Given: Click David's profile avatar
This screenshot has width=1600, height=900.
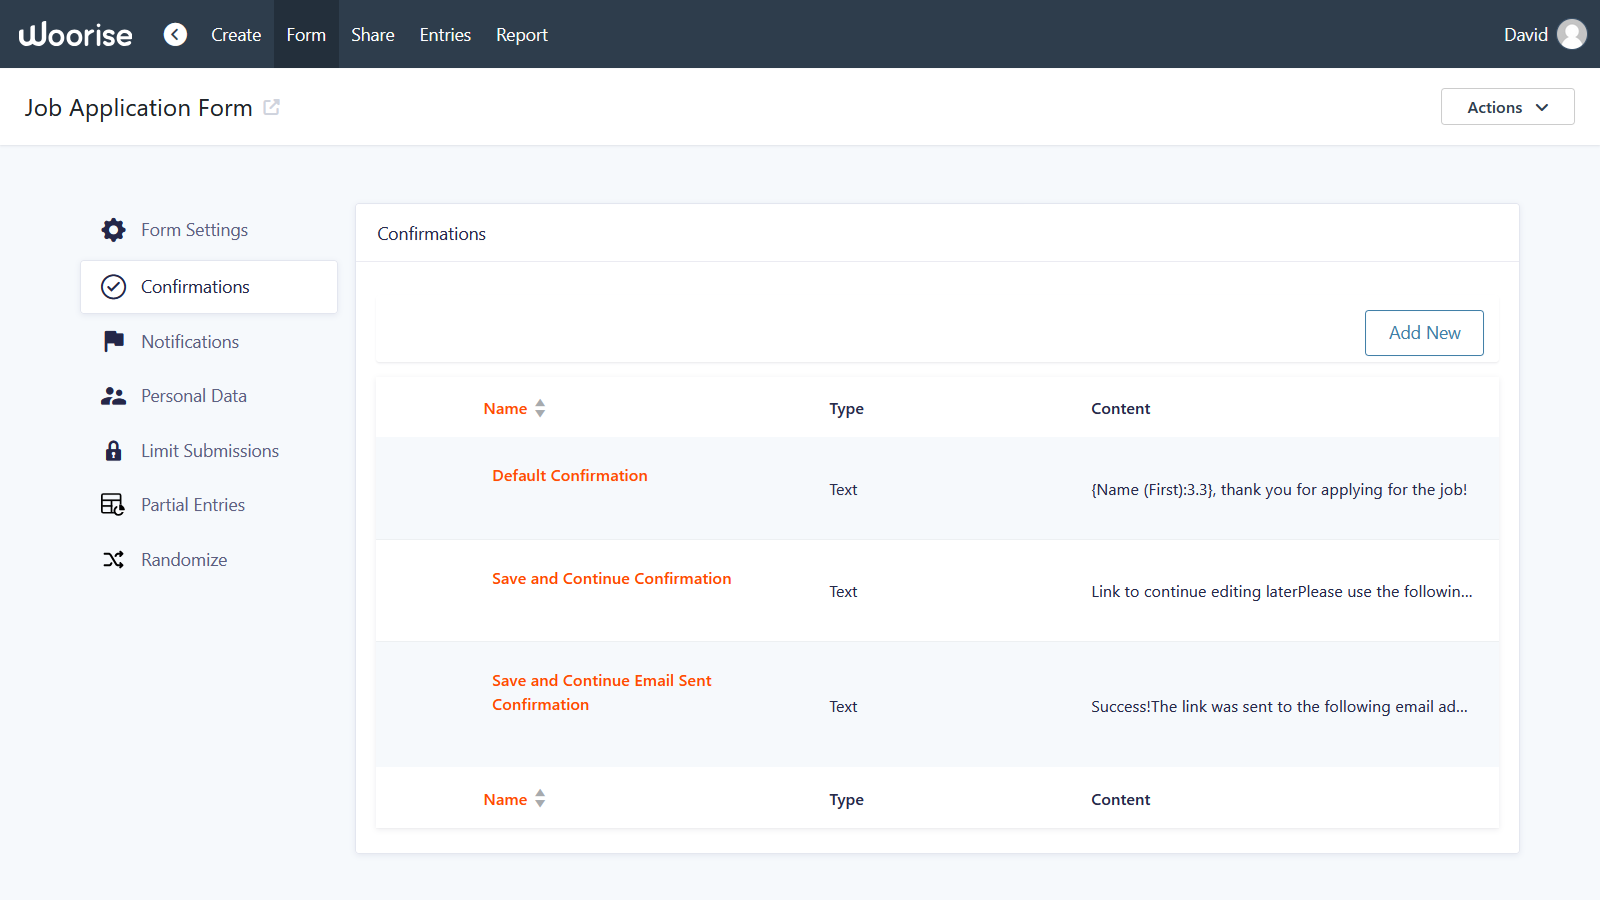Looking at the screenshot, I should click(1571, 33).
